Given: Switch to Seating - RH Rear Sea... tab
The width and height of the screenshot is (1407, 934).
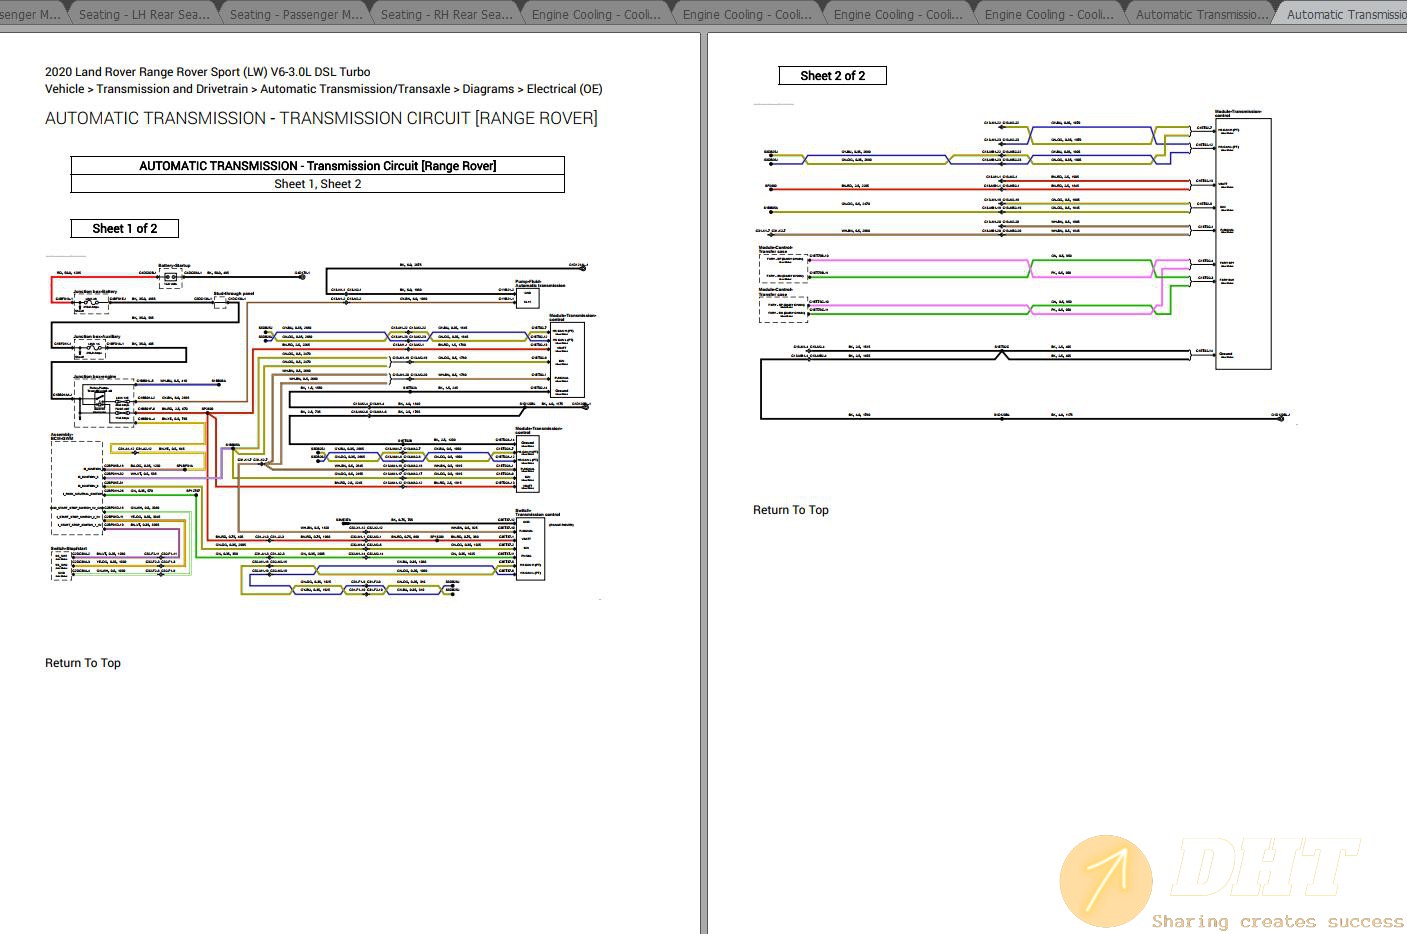Looking at the screenshot, I should (446, 14).
